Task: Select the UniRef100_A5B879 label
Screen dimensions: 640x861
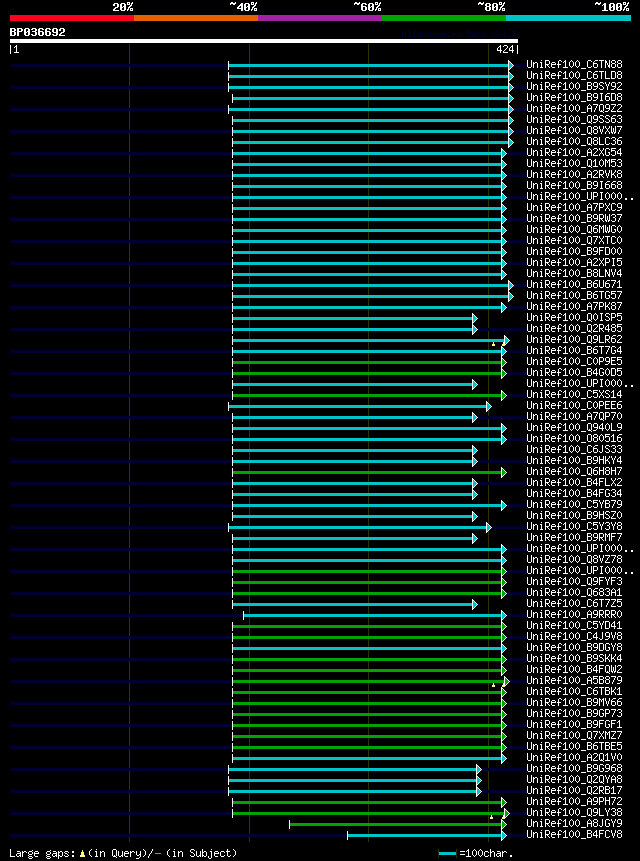Action: click(574, 680)
